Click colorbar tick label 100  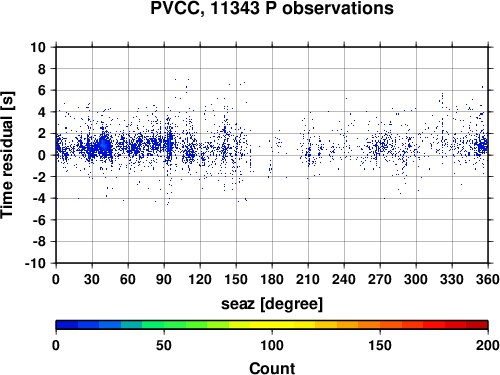(x=272, y=345)
